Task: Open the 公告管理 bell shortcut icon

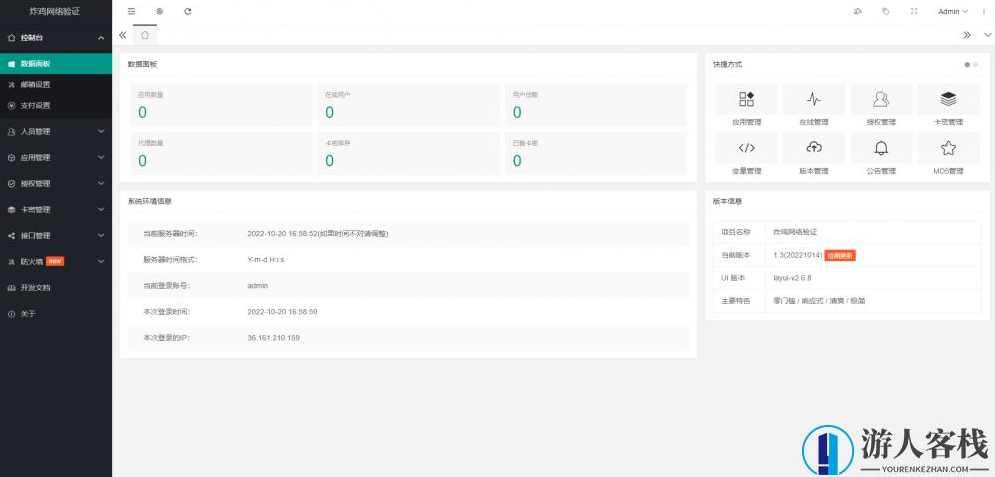Action: pos(881,148)
